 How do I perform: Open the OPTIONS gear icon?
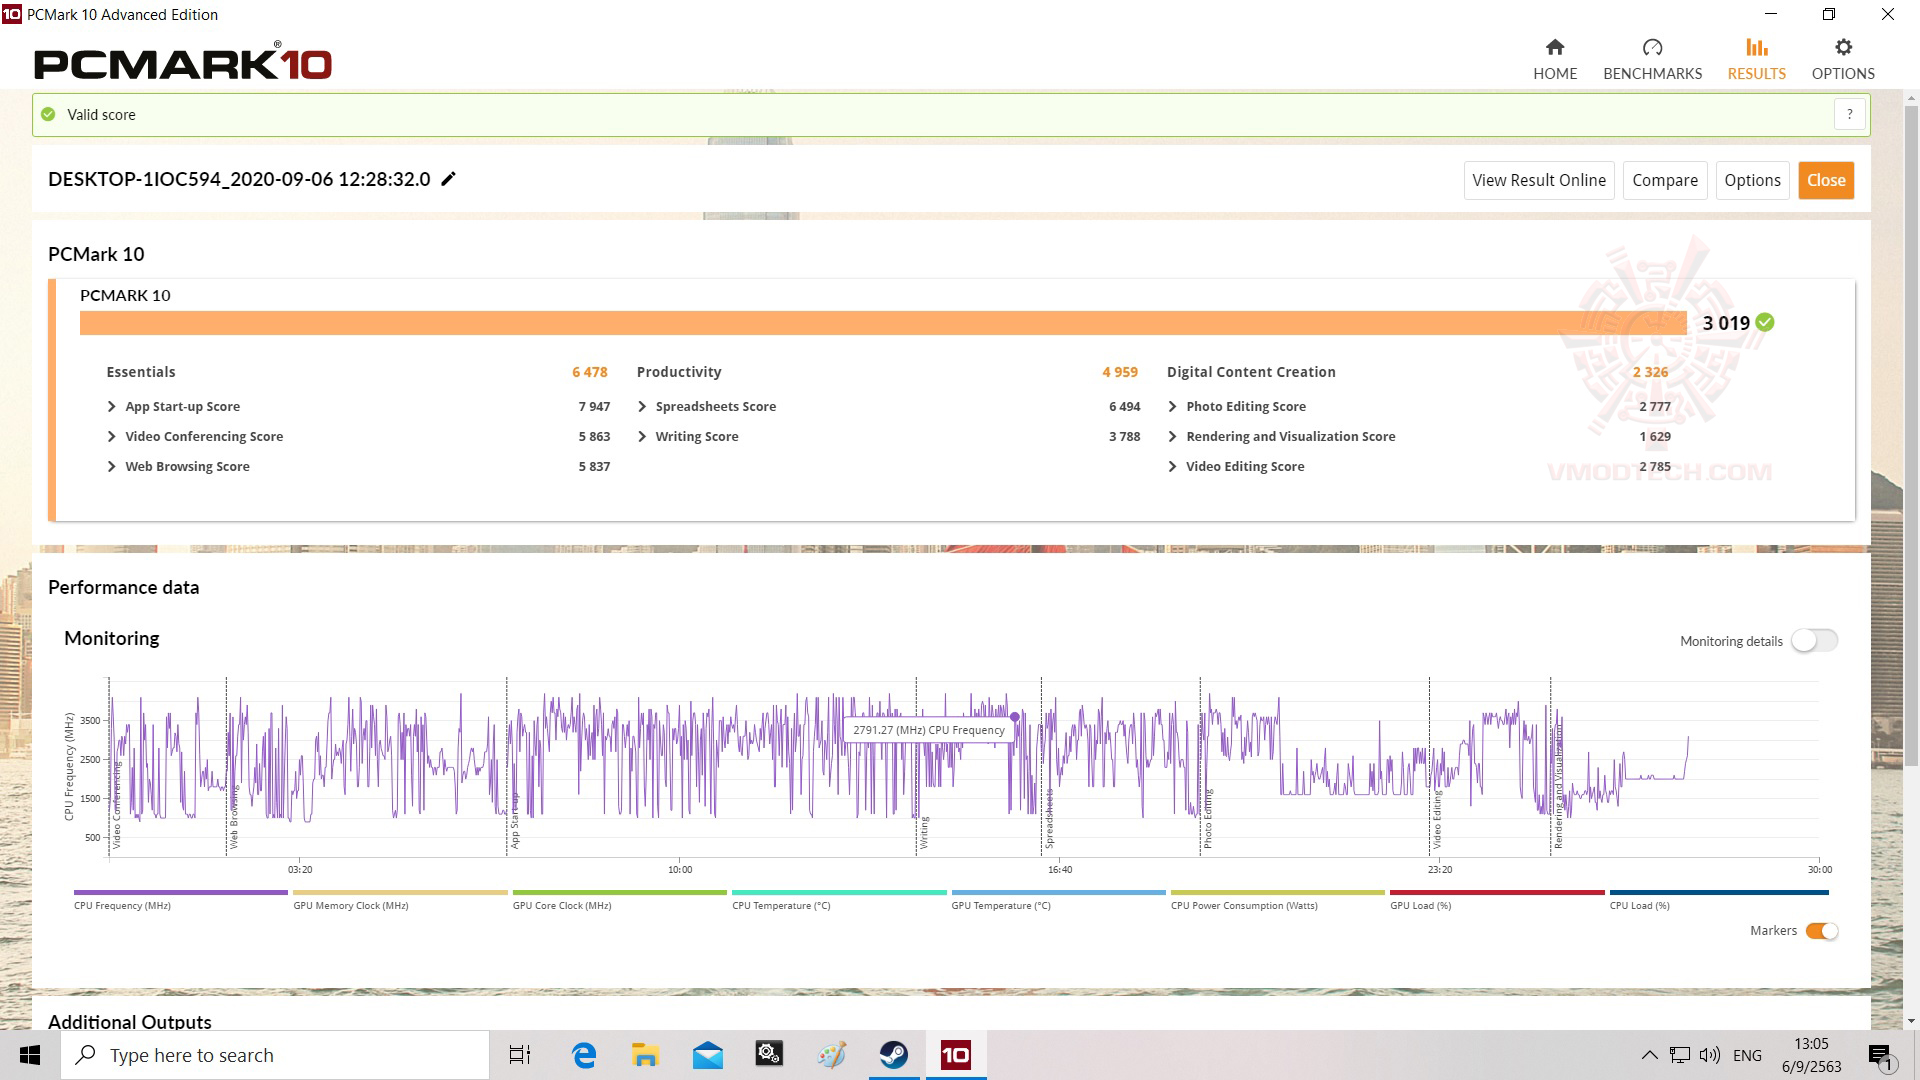point(1843,48)
